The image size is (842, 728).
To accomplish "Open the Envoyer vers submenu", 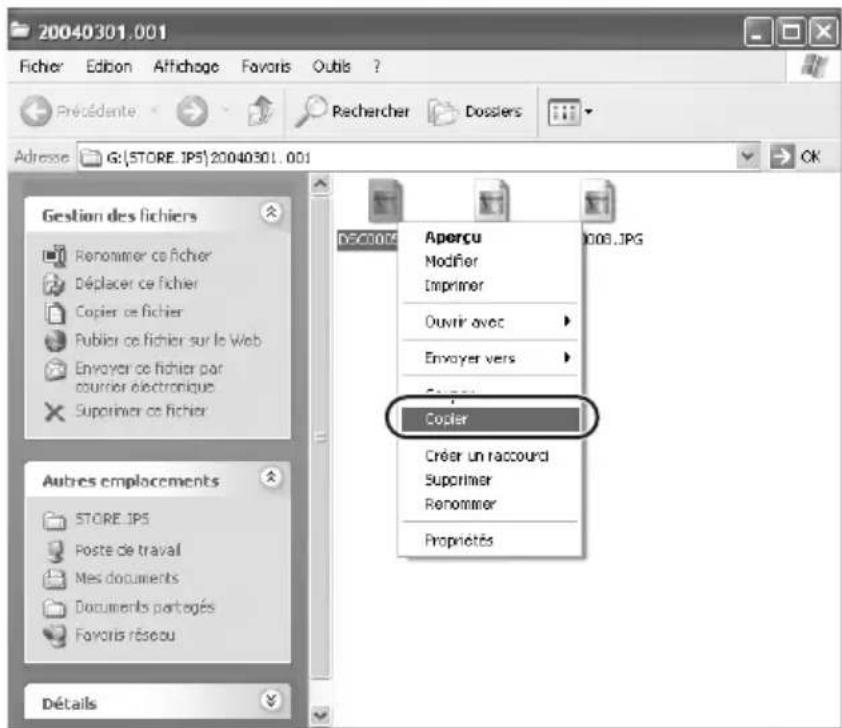I will click(489, 358).
